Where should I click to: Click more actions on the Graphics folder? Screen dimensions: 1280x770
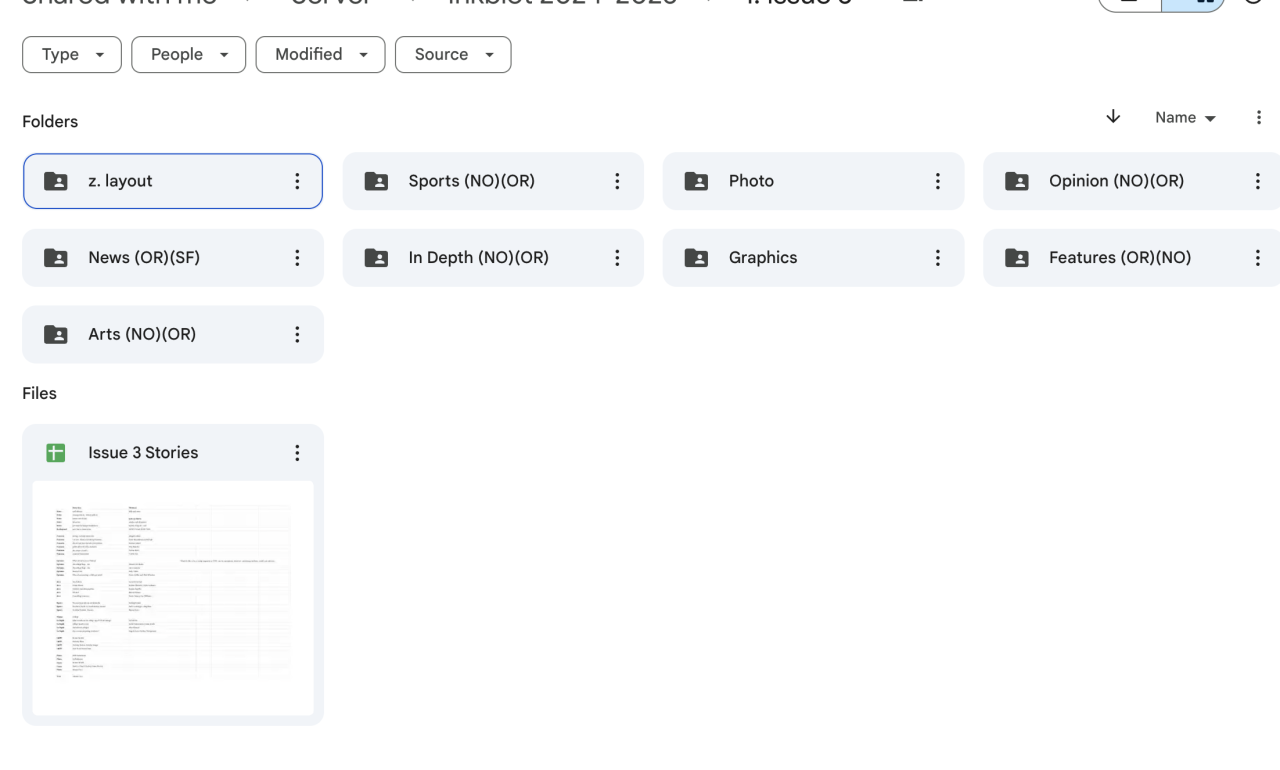[x=937, y=258]
